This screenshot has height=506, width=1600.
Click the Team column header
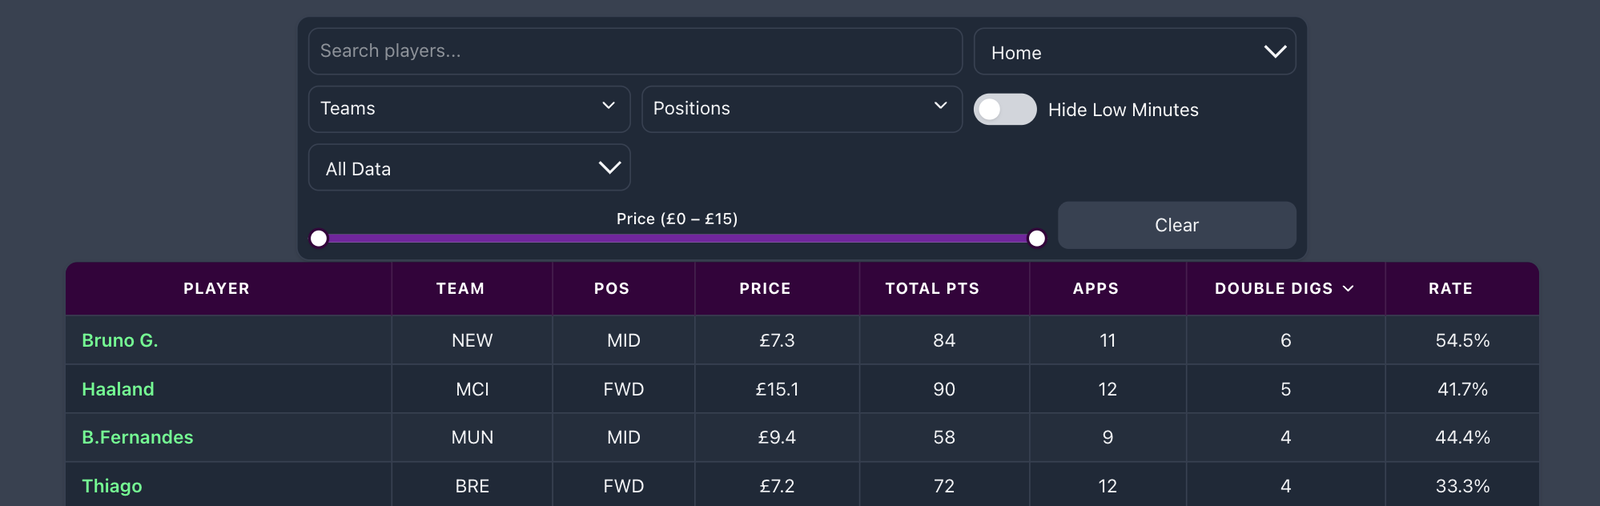point(460,289)
